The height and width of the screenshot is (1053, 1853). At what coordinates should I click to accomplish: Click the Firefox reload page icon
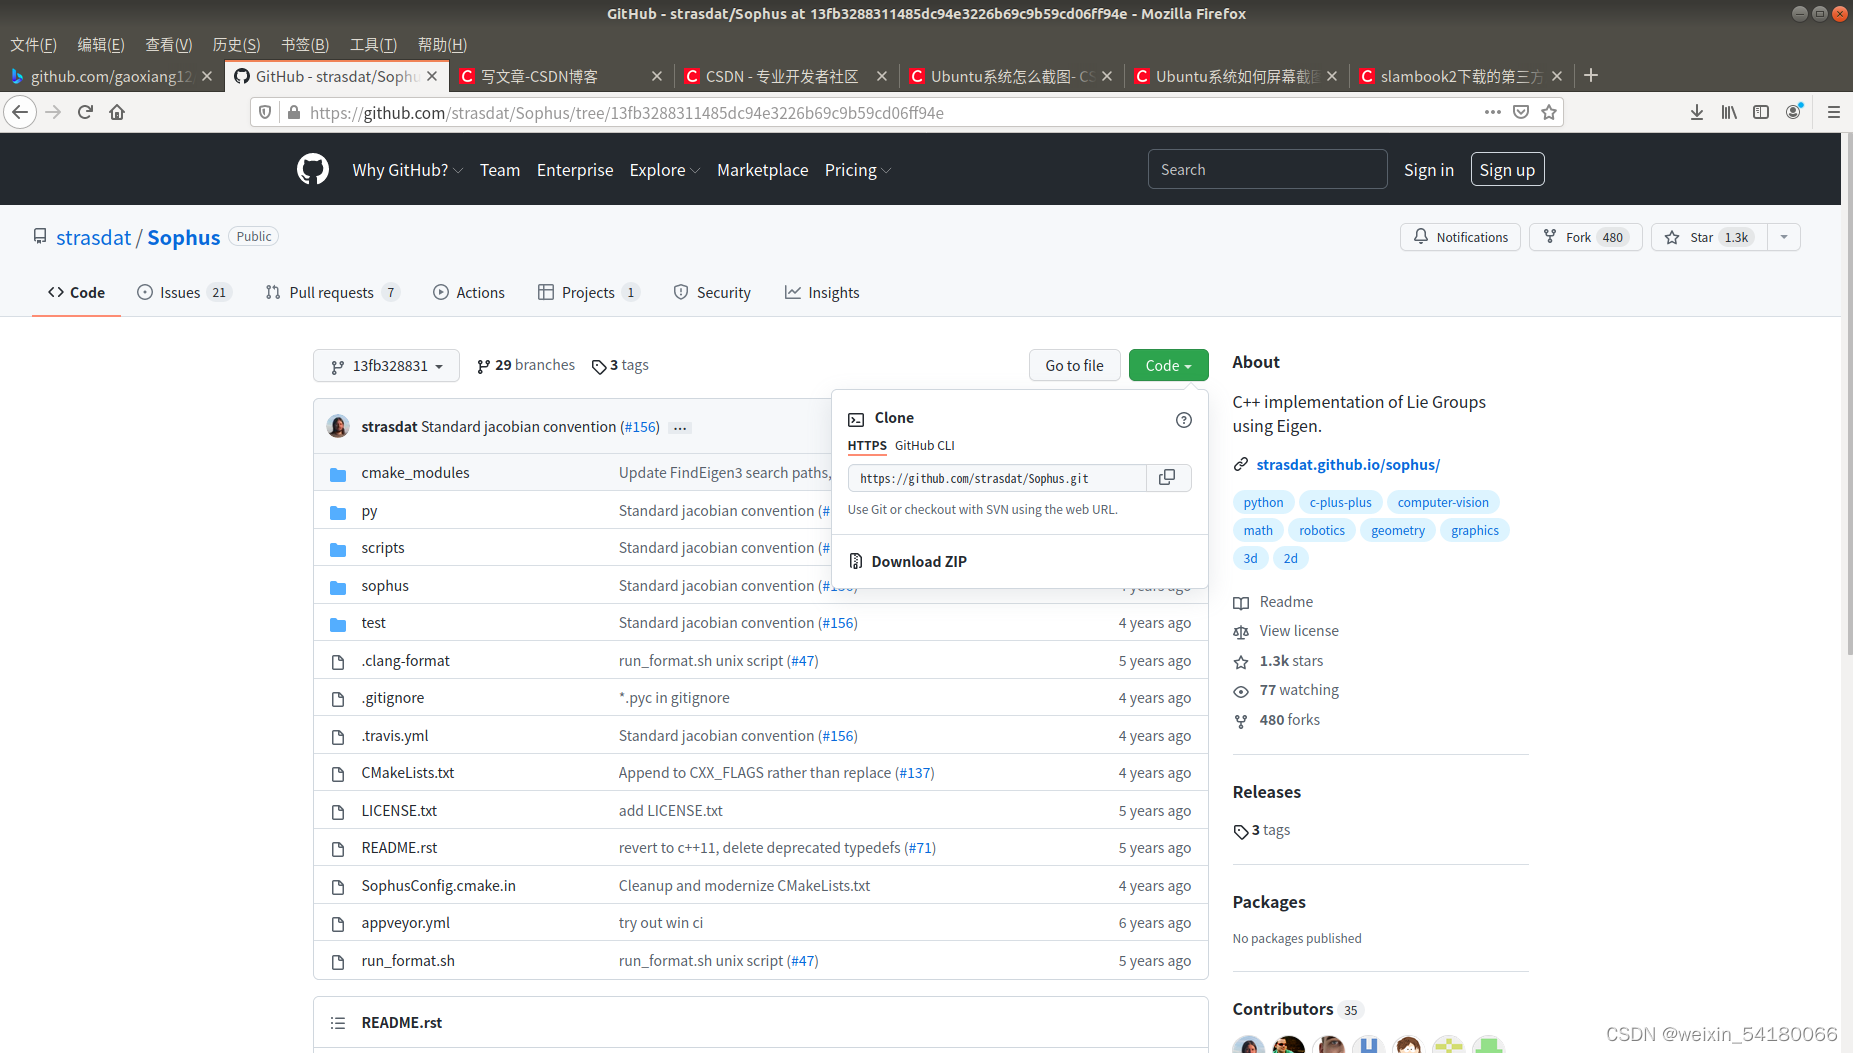pos(85,112)
